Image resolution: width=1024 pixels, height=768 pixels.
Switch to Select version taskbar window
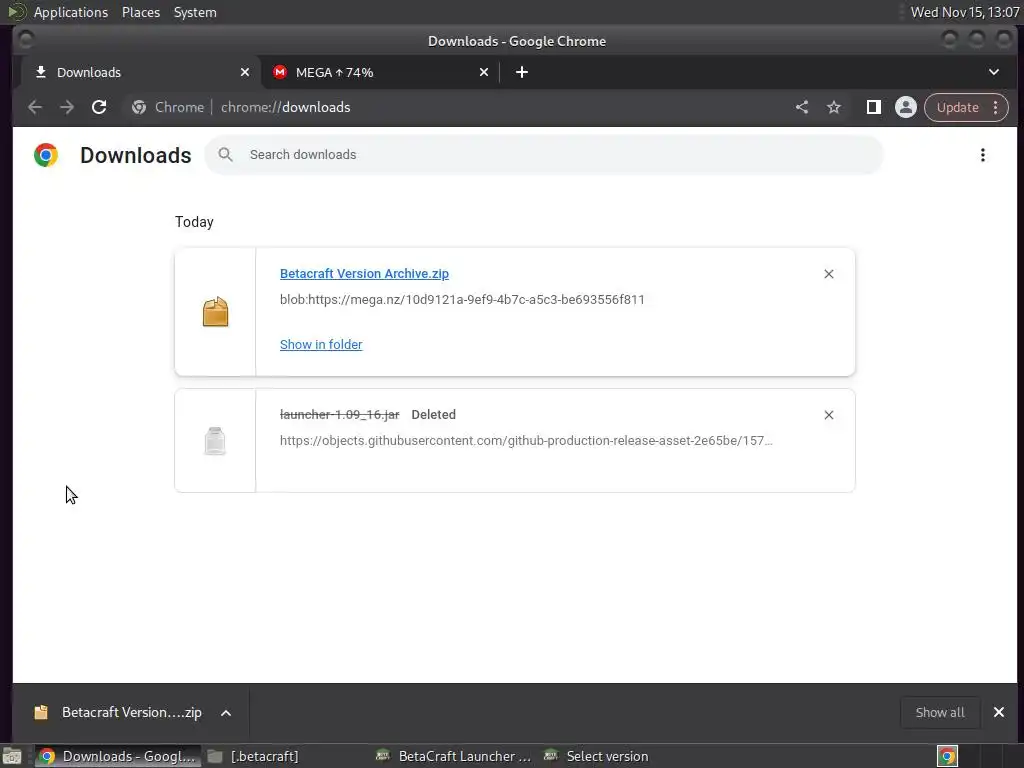[x=596, y=756]
